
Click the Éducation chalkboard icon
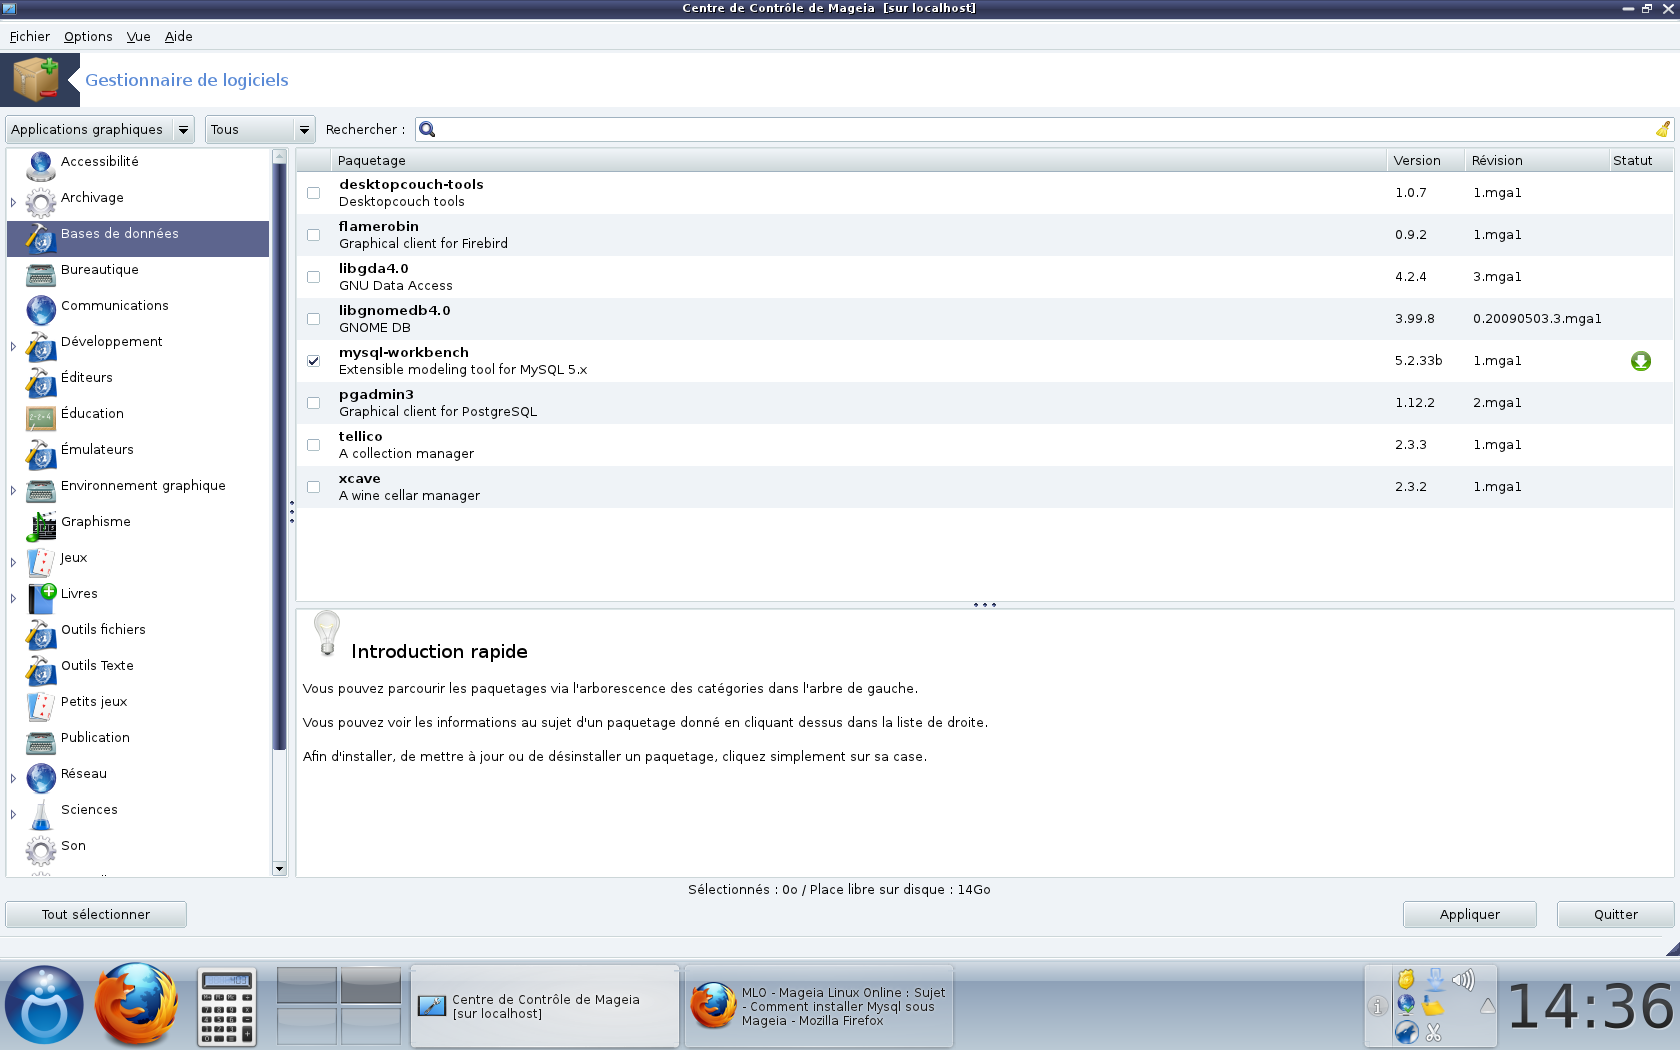tap(41, 418)
